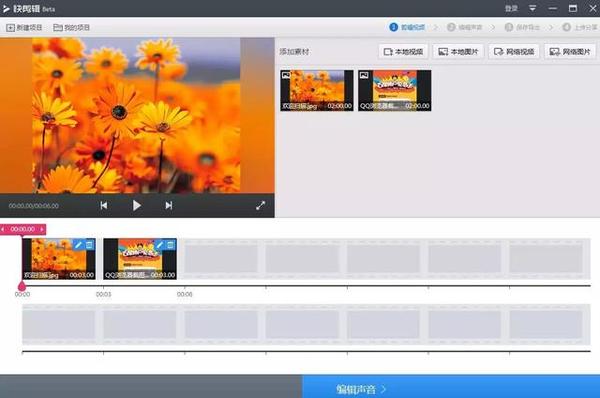Delete the flower clip with trash icon

pyautogui.click(x=89, y=245)
